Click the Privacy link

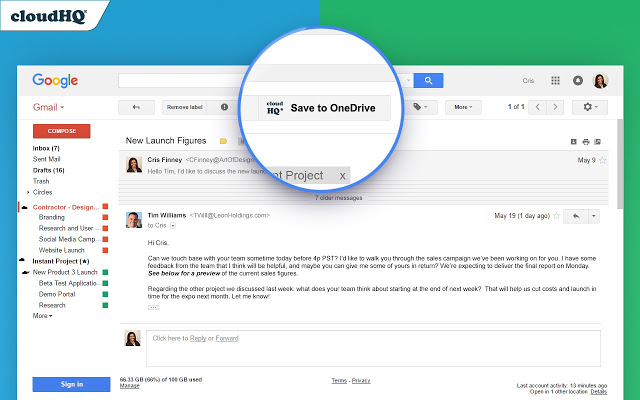(361, 381)
